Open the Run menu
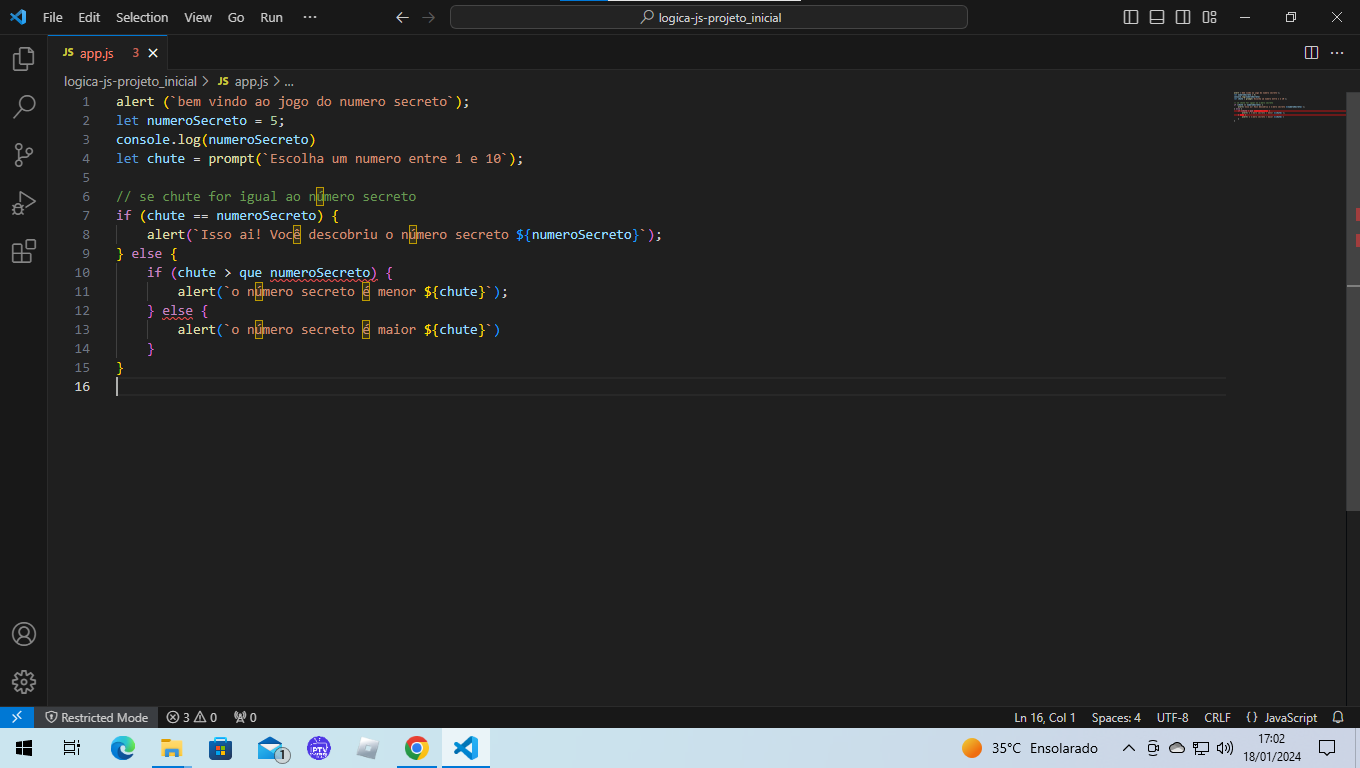Screen dimensions: 1360x768 pos(271,17)
